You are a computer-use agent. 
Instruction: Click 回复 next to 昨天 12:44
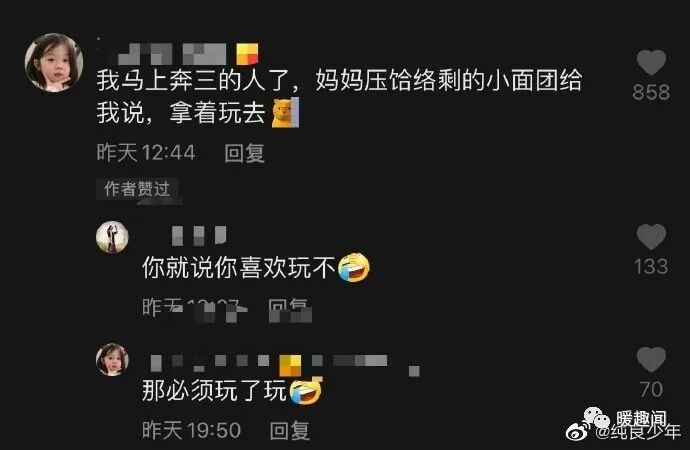pos(245,154)
